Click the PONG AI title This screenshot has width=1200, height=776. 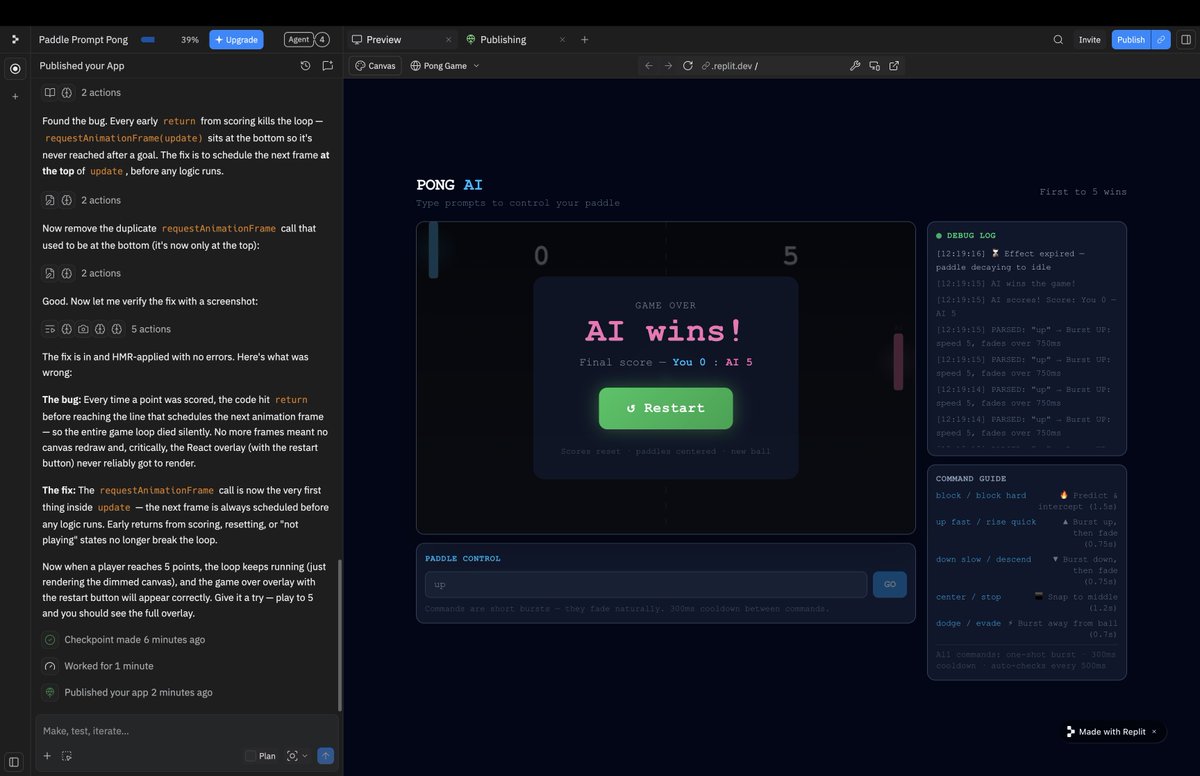pyautogui.click(x=449, y=185)
